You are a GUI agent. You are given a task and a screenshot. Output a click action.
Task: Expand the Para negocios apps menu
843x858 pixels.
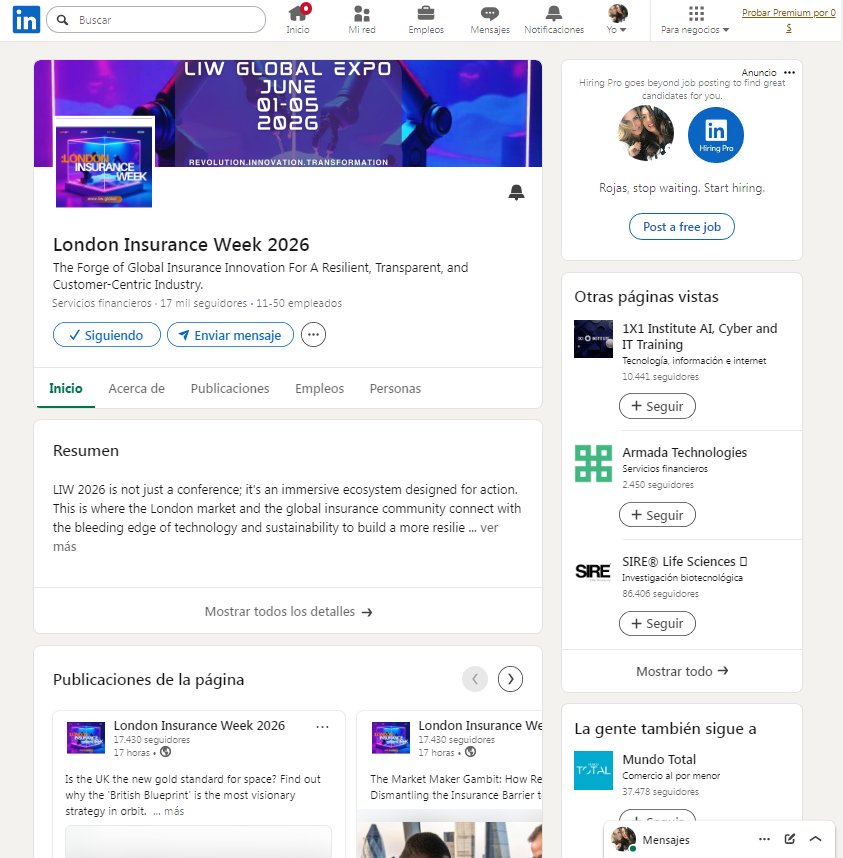pos(695,20)
